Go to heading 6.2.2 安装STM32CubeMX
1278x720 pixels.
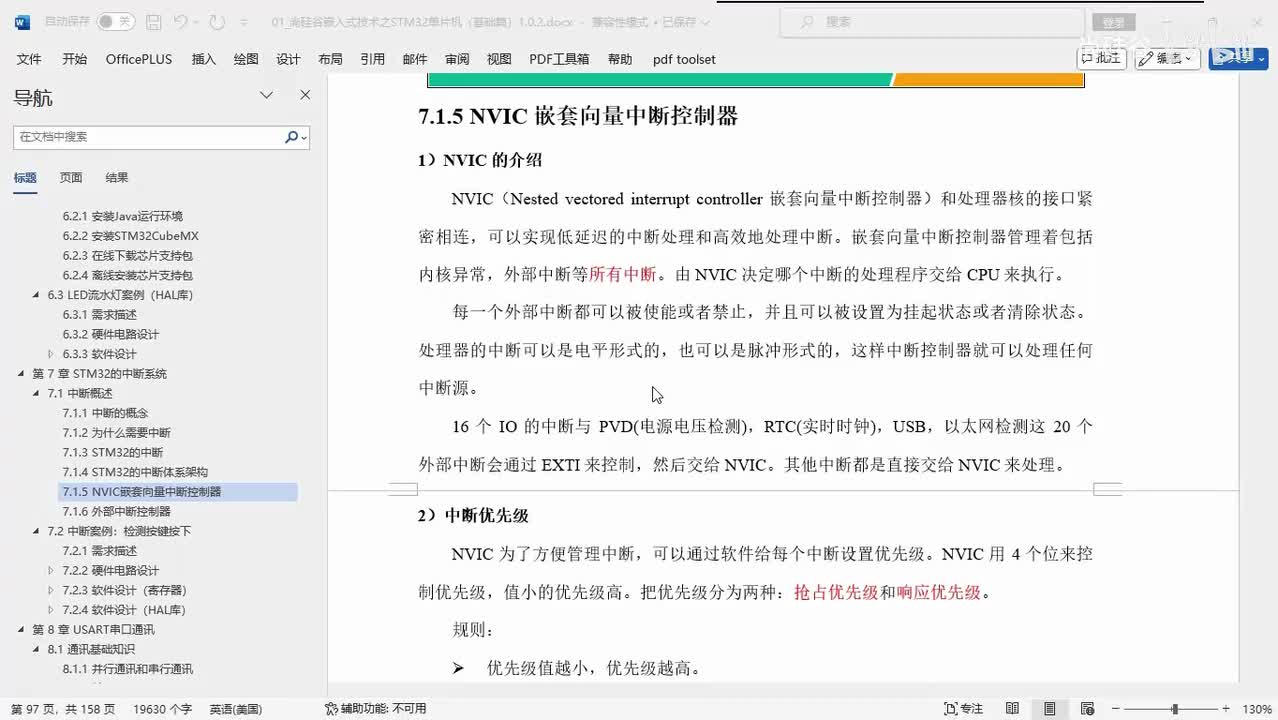click(x=131, y=236)
